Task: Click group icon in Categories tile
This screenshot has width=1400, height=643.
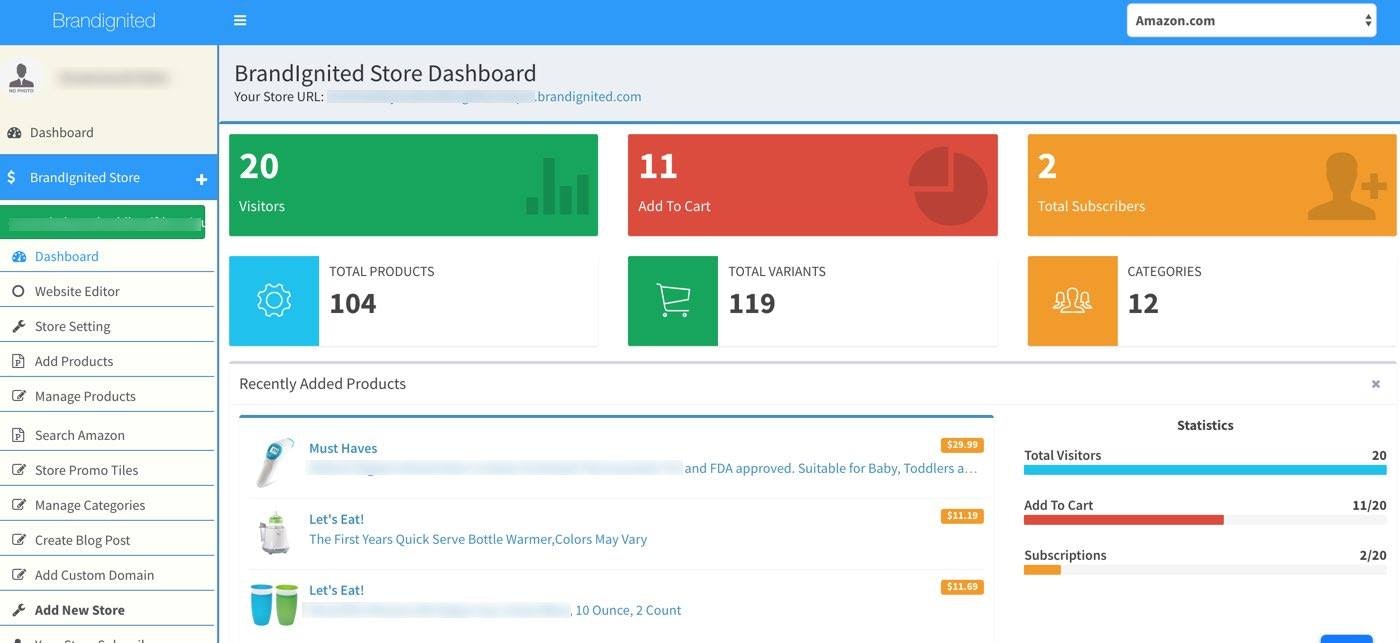Action: click(x=1072, y=301)
